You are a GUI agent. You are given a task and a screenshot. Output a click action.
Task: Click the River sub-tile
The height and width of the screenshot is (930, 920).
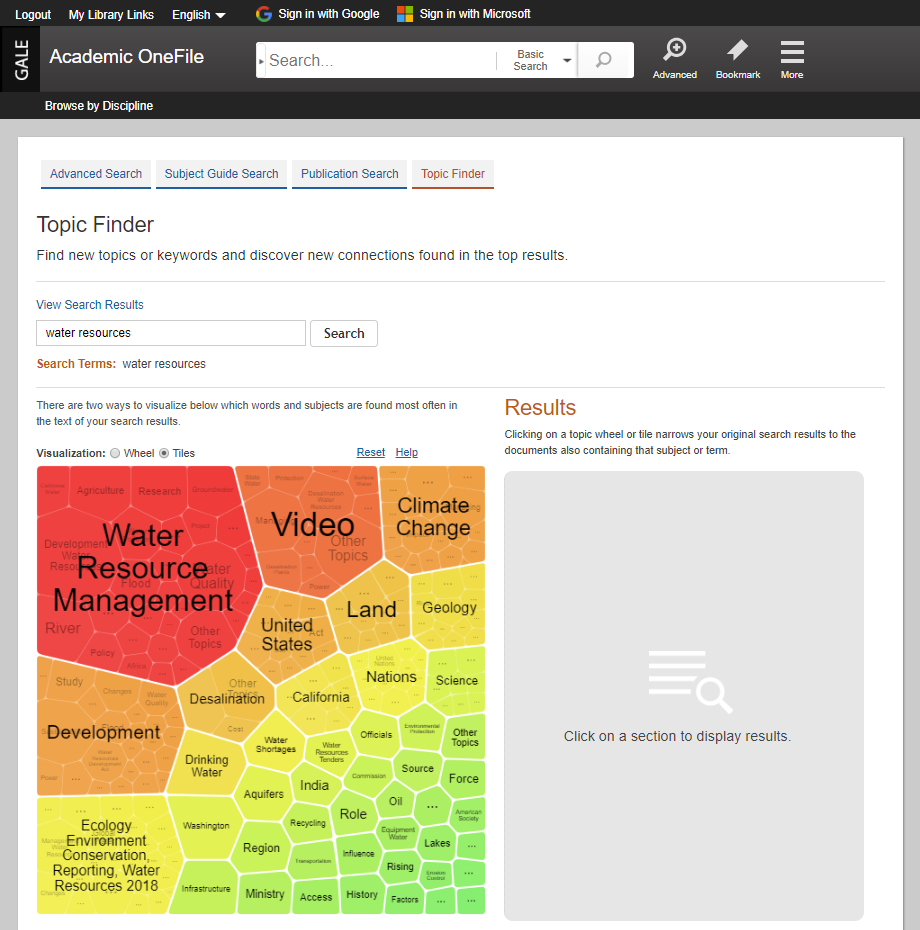(x=63, y=628)
